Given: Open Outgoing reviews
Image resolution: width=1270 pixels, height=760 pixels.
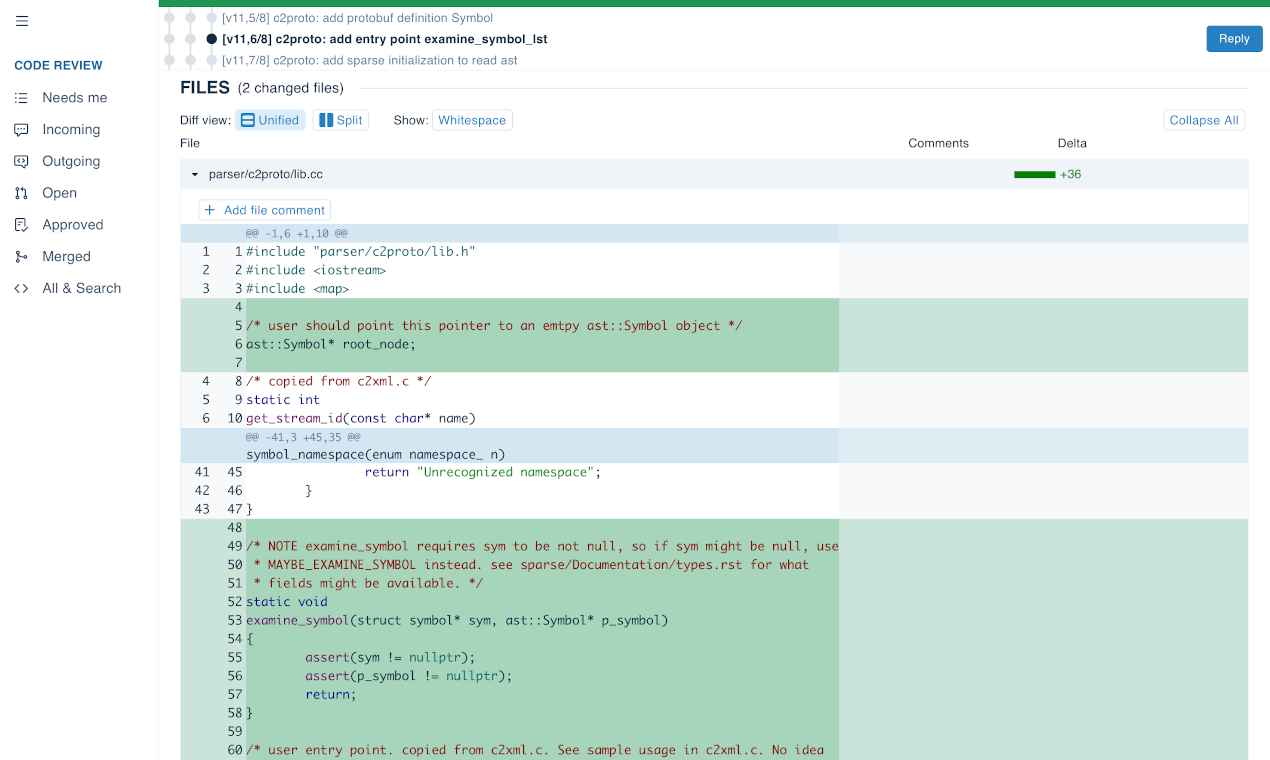Looking at the screenshot, I should 71,161.
